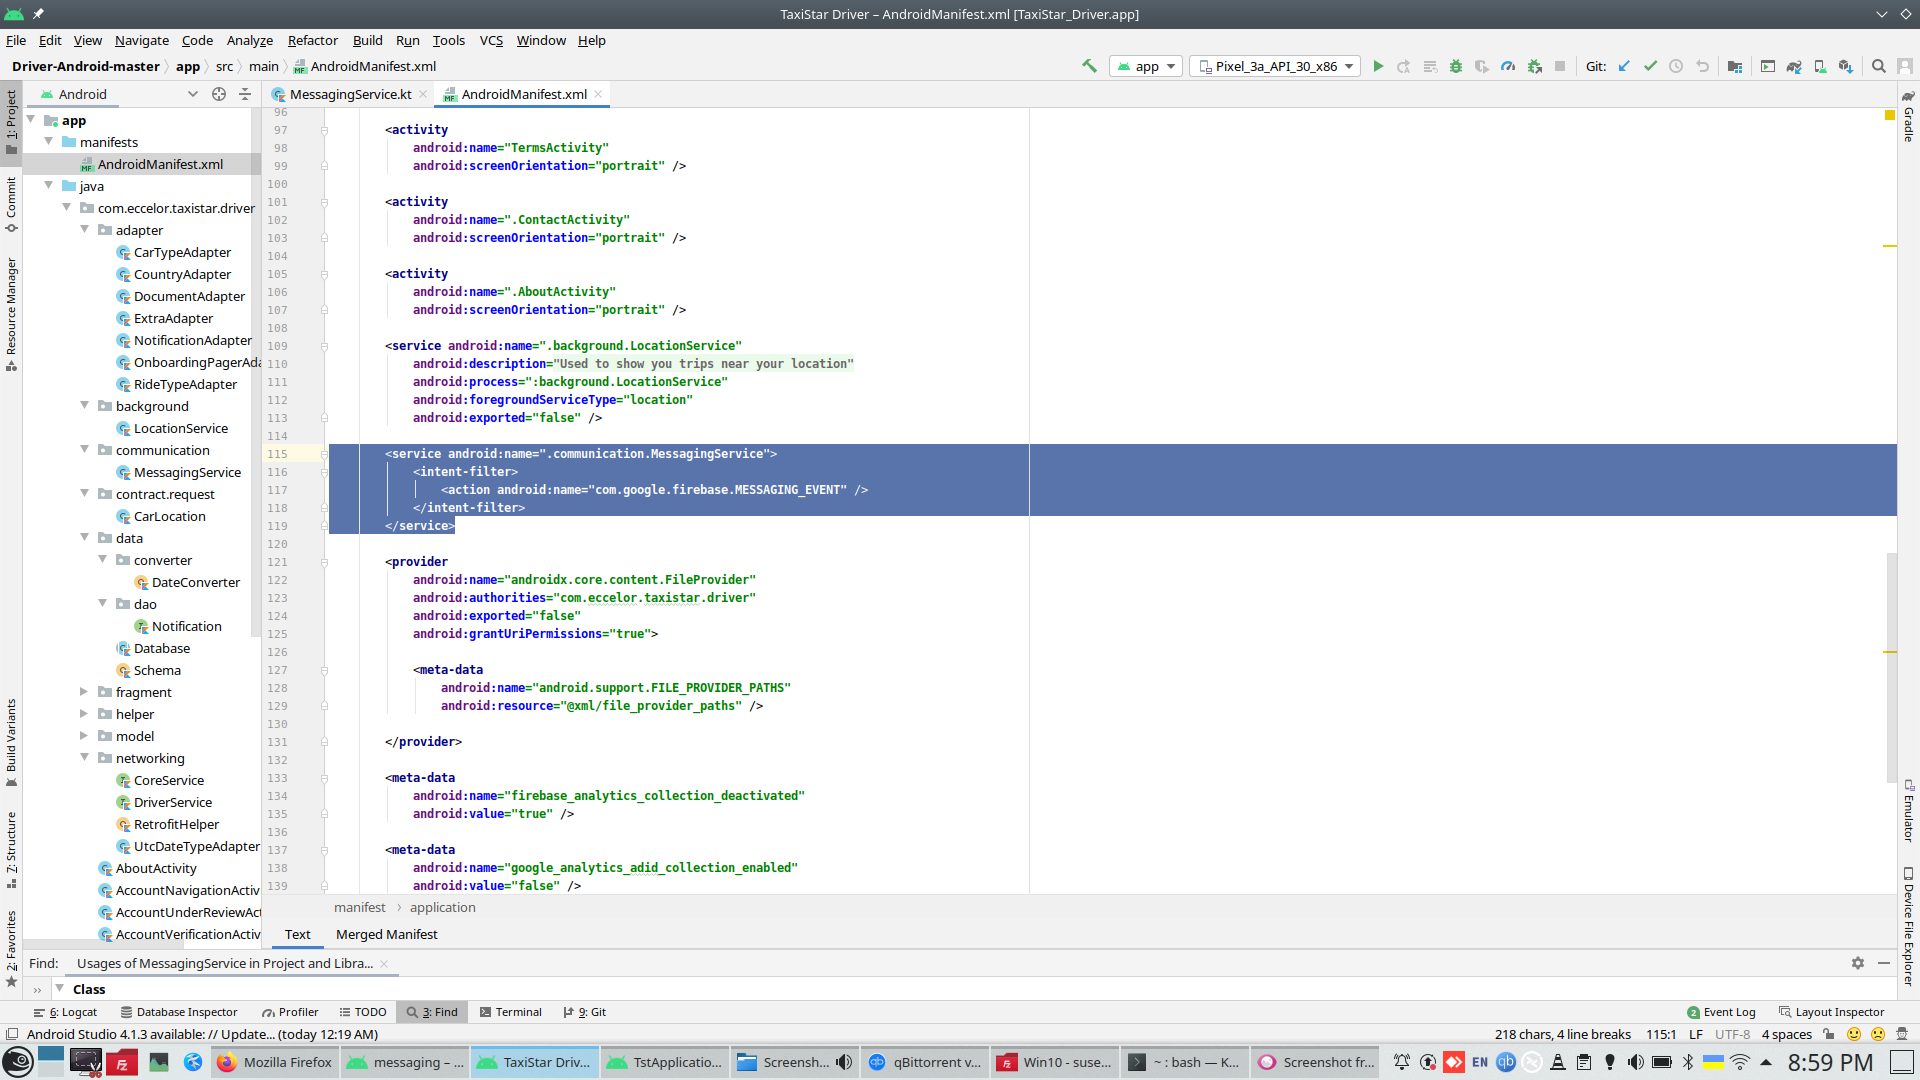
Task: Select LocationService in the project tree
Action: tap(180, 428)
